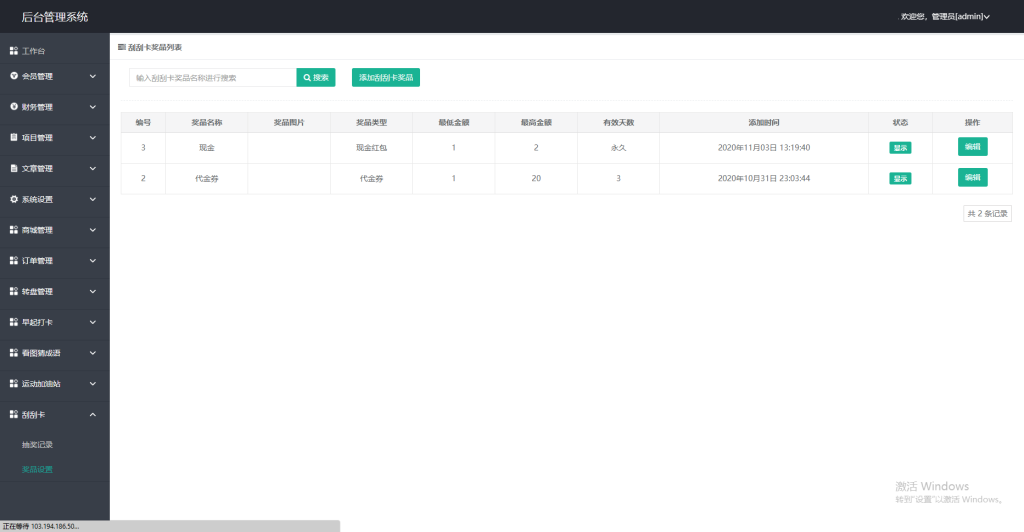Select the 奖品设置 submenu item
This screenshot has width=1024, height=532.
pyautogui.click(x=37, y=469)
